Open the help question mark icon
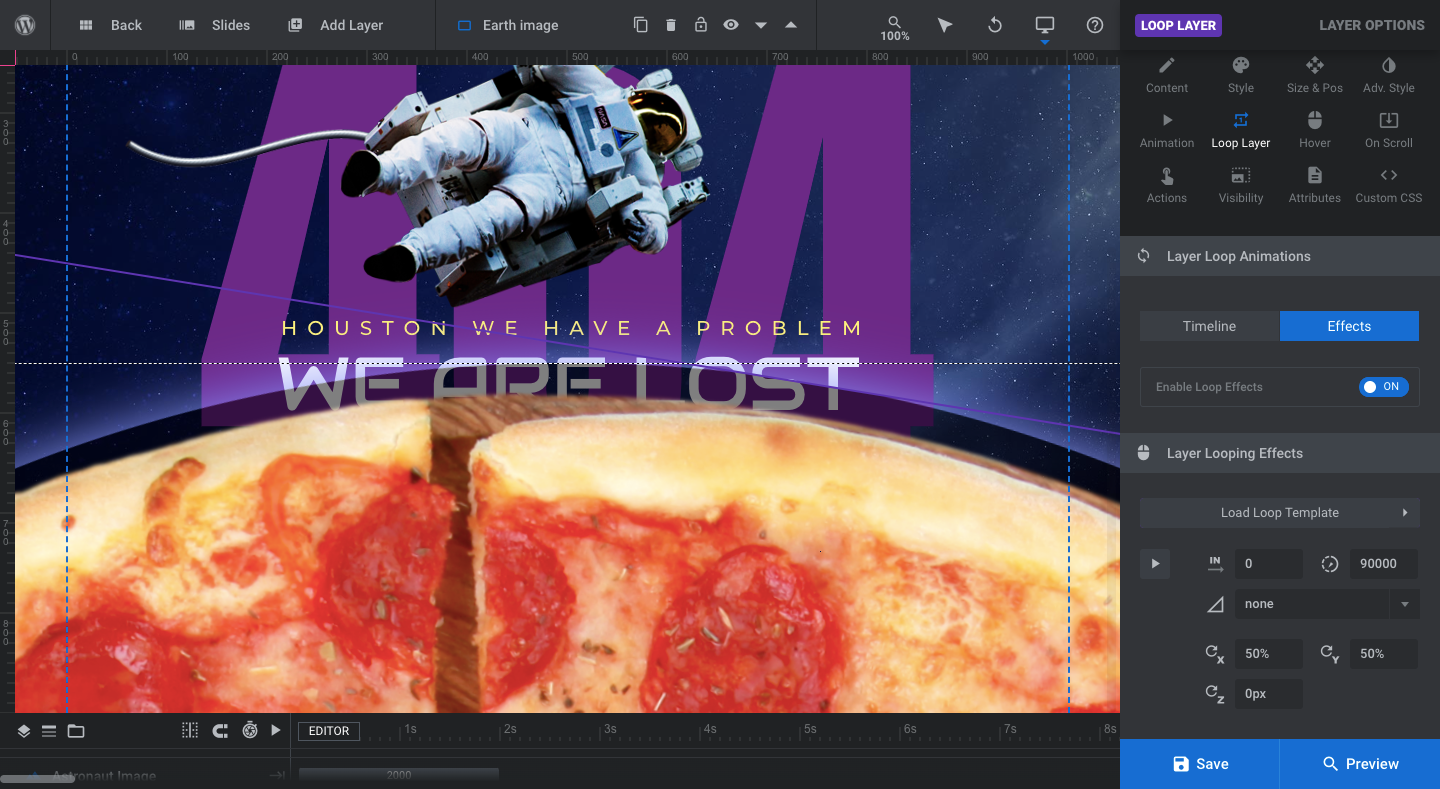Screen dimensions: 1440x789 pyautogui.click(x=1095, y=25)
